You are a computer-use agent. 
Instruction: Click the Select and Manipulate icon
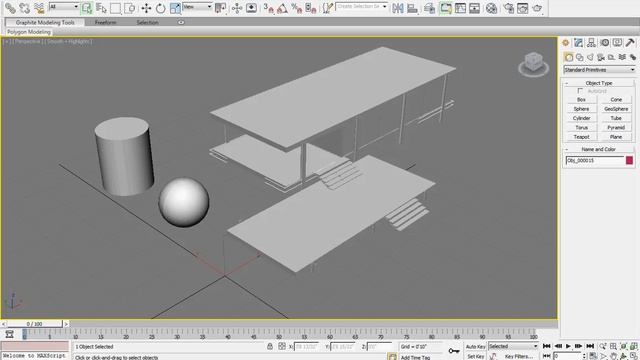(237, 8)
